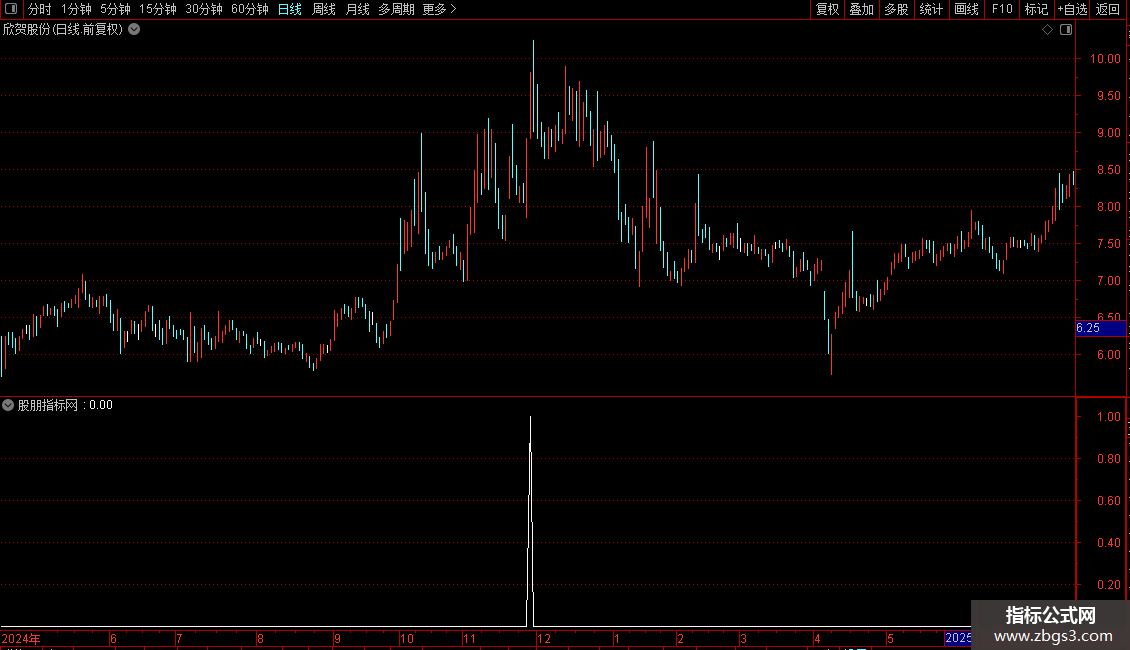Select the 30分钟 period

pyautogui.click(x=204, y=9)
